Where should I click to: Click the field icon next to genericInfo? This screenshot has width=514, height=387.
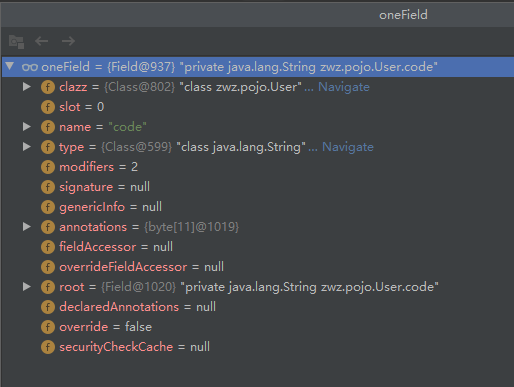pos(48,207)
